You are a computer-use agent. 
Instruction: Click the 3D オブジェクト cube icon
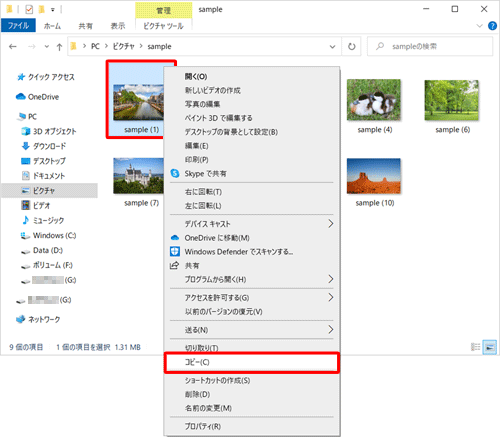(26, 131)
